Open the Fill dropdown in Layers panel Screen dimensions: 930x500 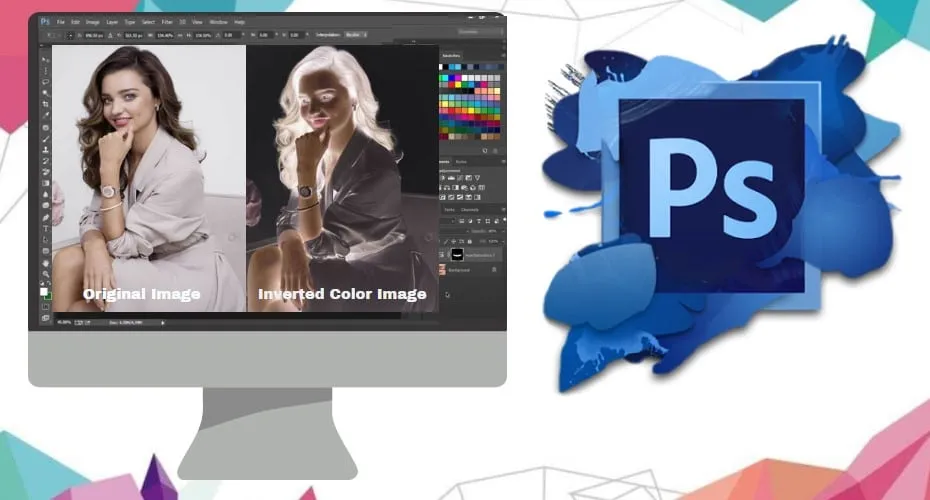(503, 242)
